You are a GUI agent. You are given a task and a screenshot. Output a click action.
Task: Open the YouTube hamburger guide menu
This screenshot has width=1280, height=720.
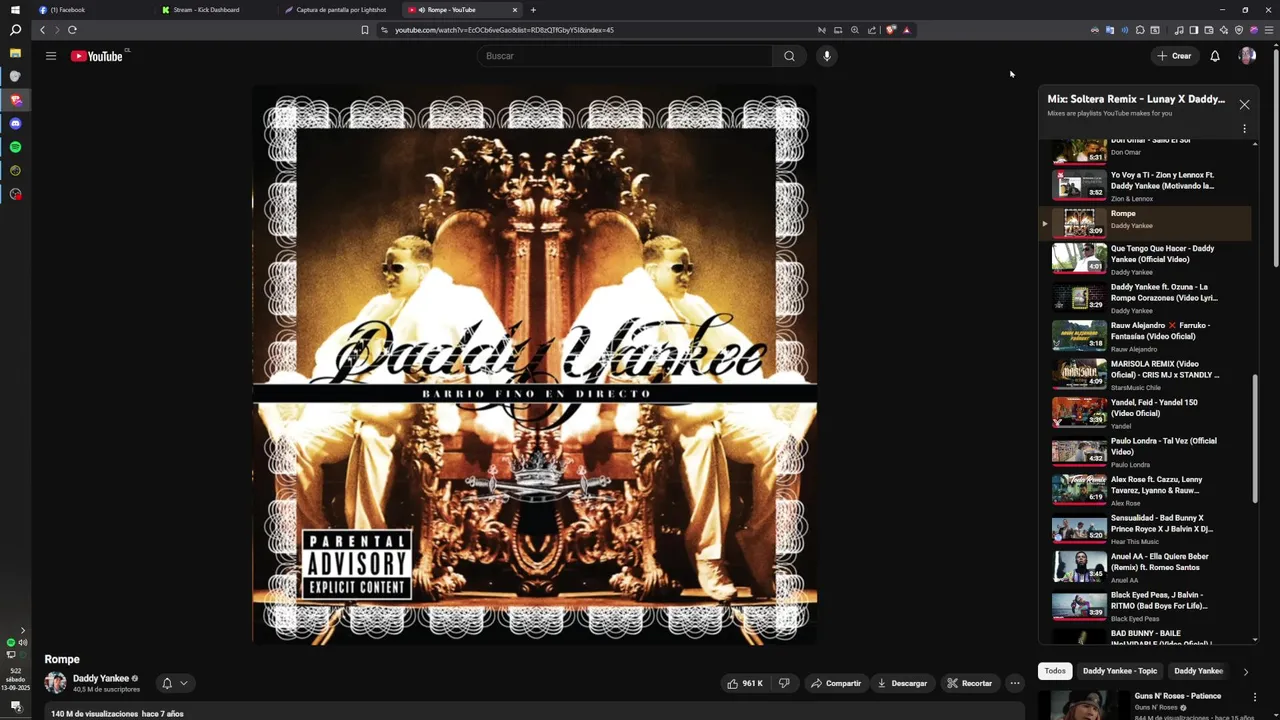click(51, 56)
